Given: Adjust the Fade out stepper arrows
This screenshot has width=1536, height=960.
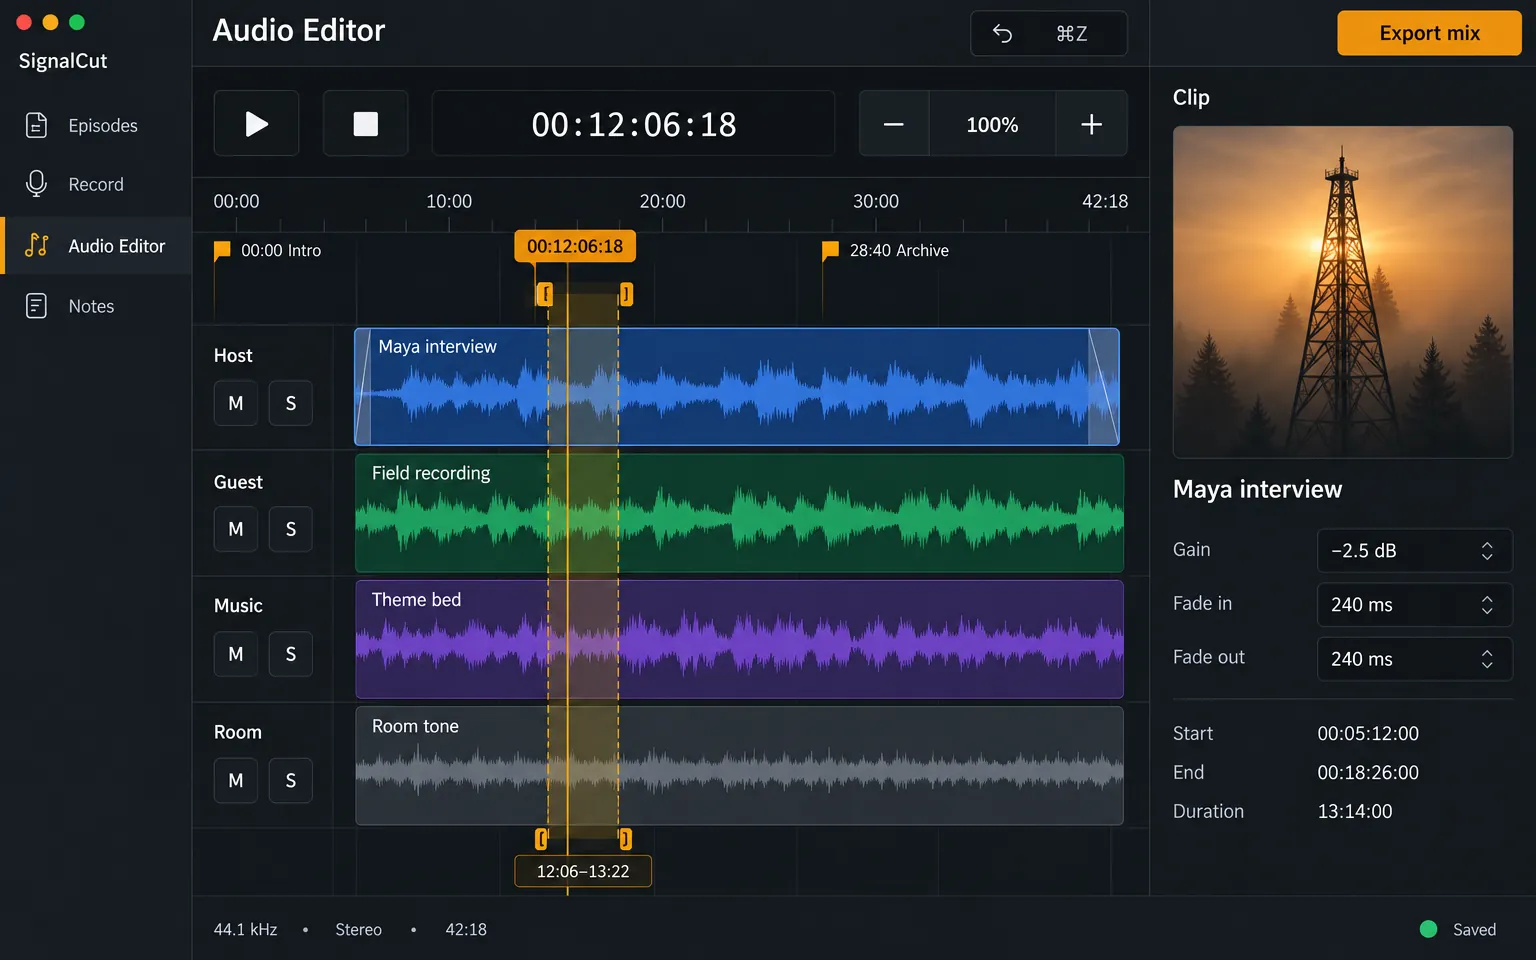Looking at the screenshot, I should coord(1487,659).
